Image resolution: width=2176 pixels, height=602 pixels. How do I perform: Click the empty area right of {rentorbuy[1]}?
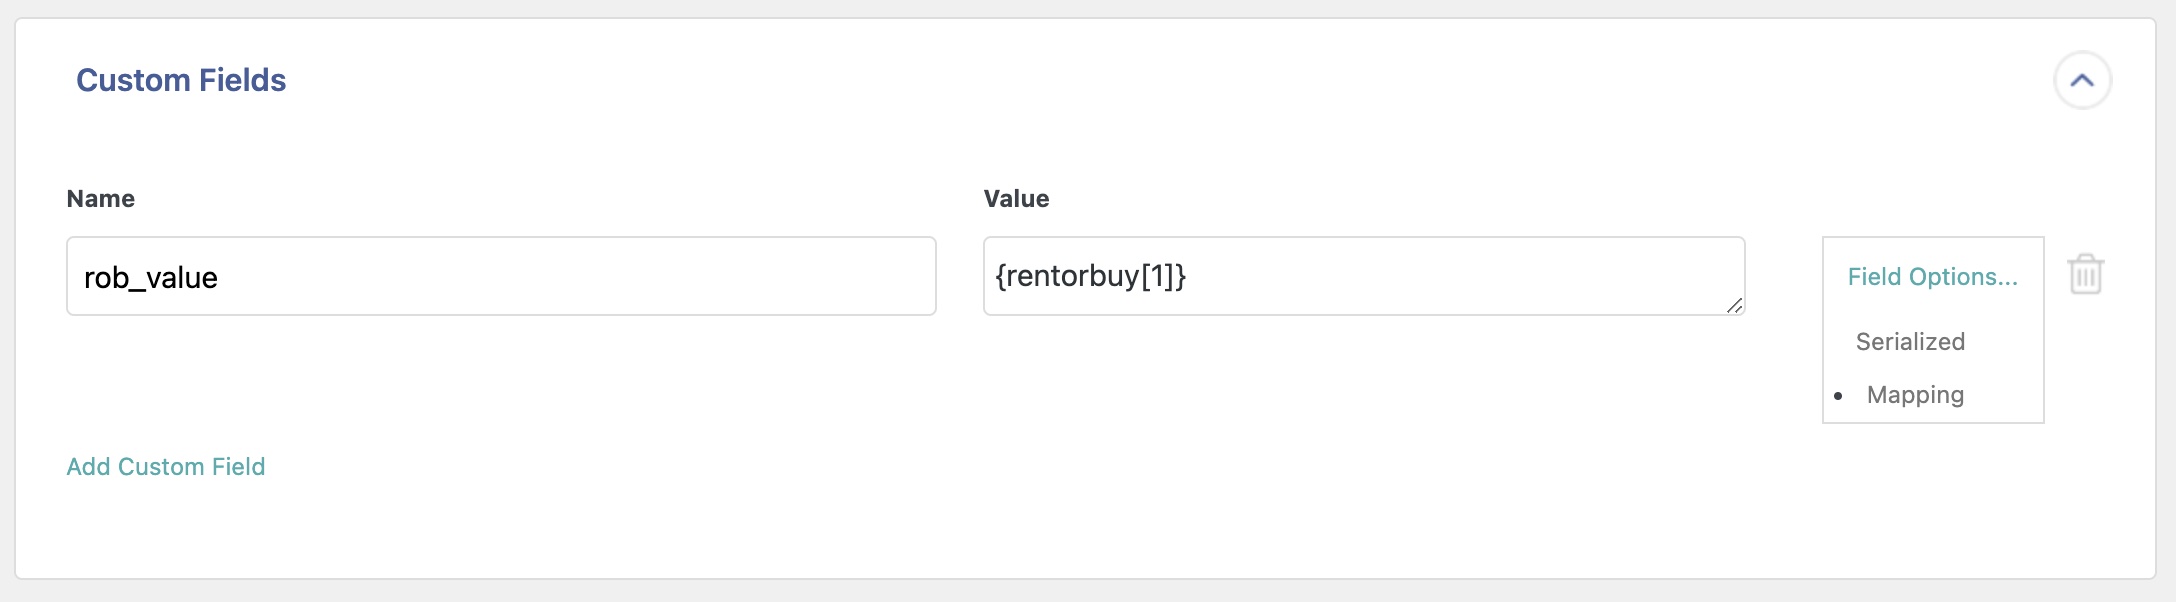1450,276
